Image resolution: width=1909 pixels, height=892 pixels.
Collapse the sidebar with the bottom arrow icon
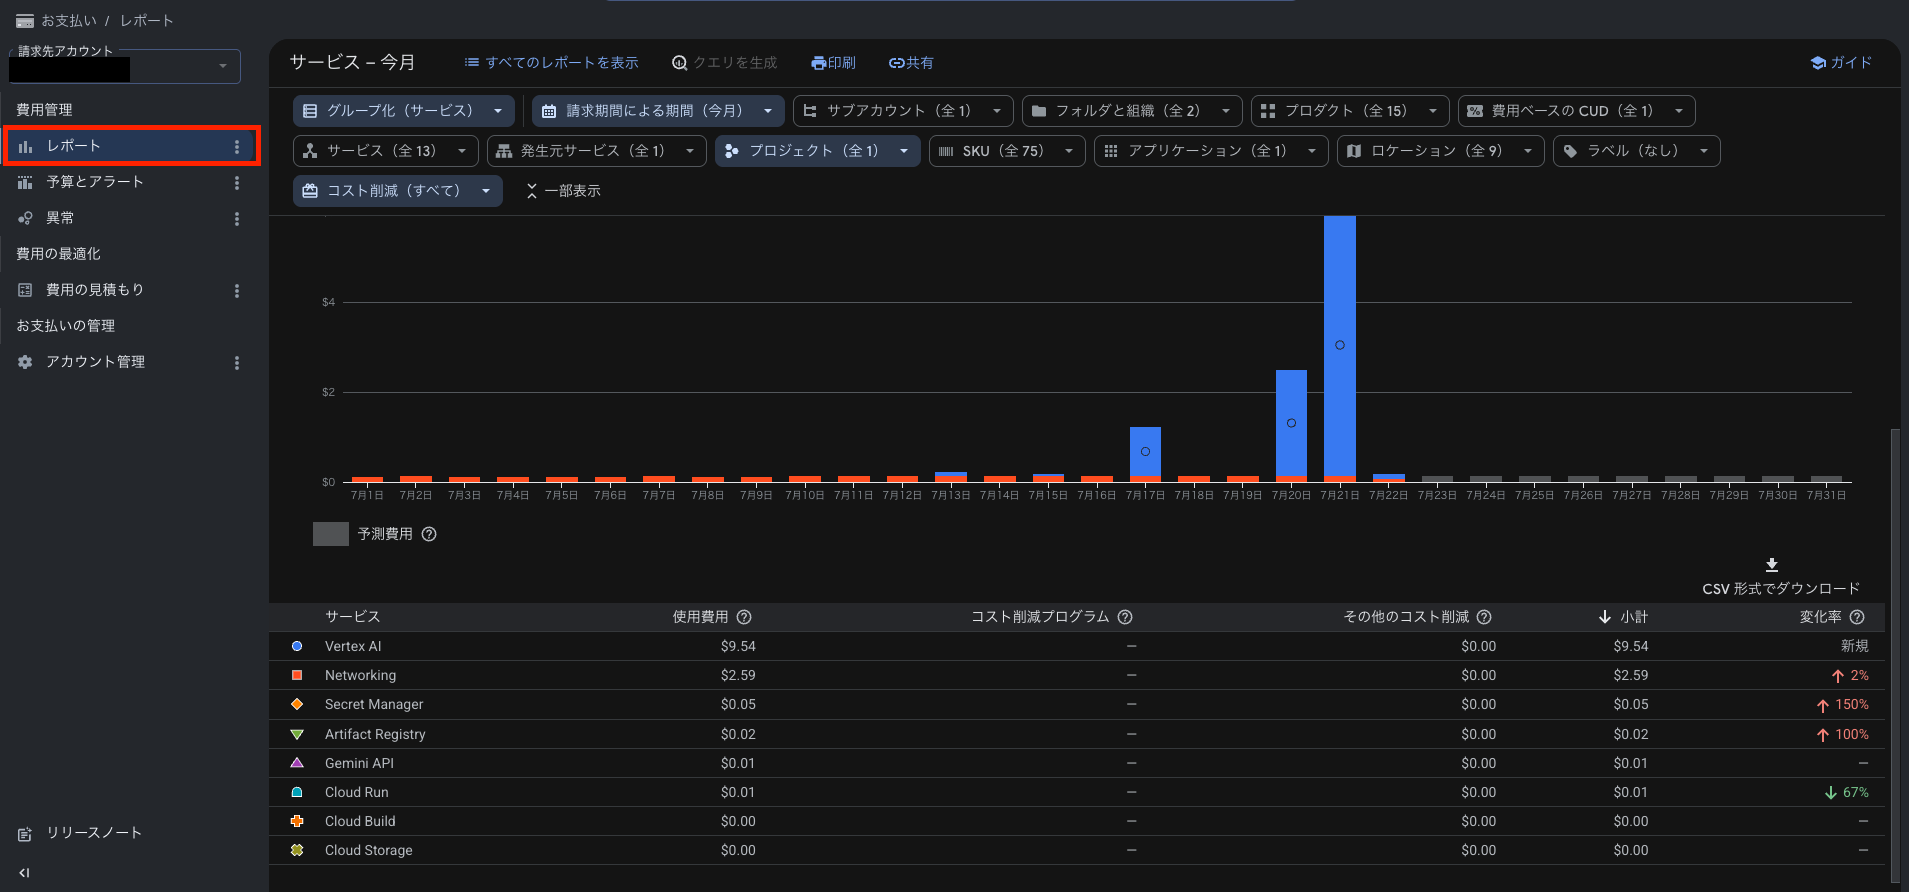pos(25,873)
